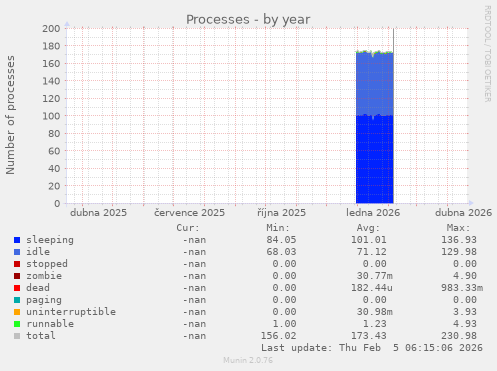Click the y-axis value 100
Image resolution: width=497 pixels, height=371 pixels.
tap(51, 116)
